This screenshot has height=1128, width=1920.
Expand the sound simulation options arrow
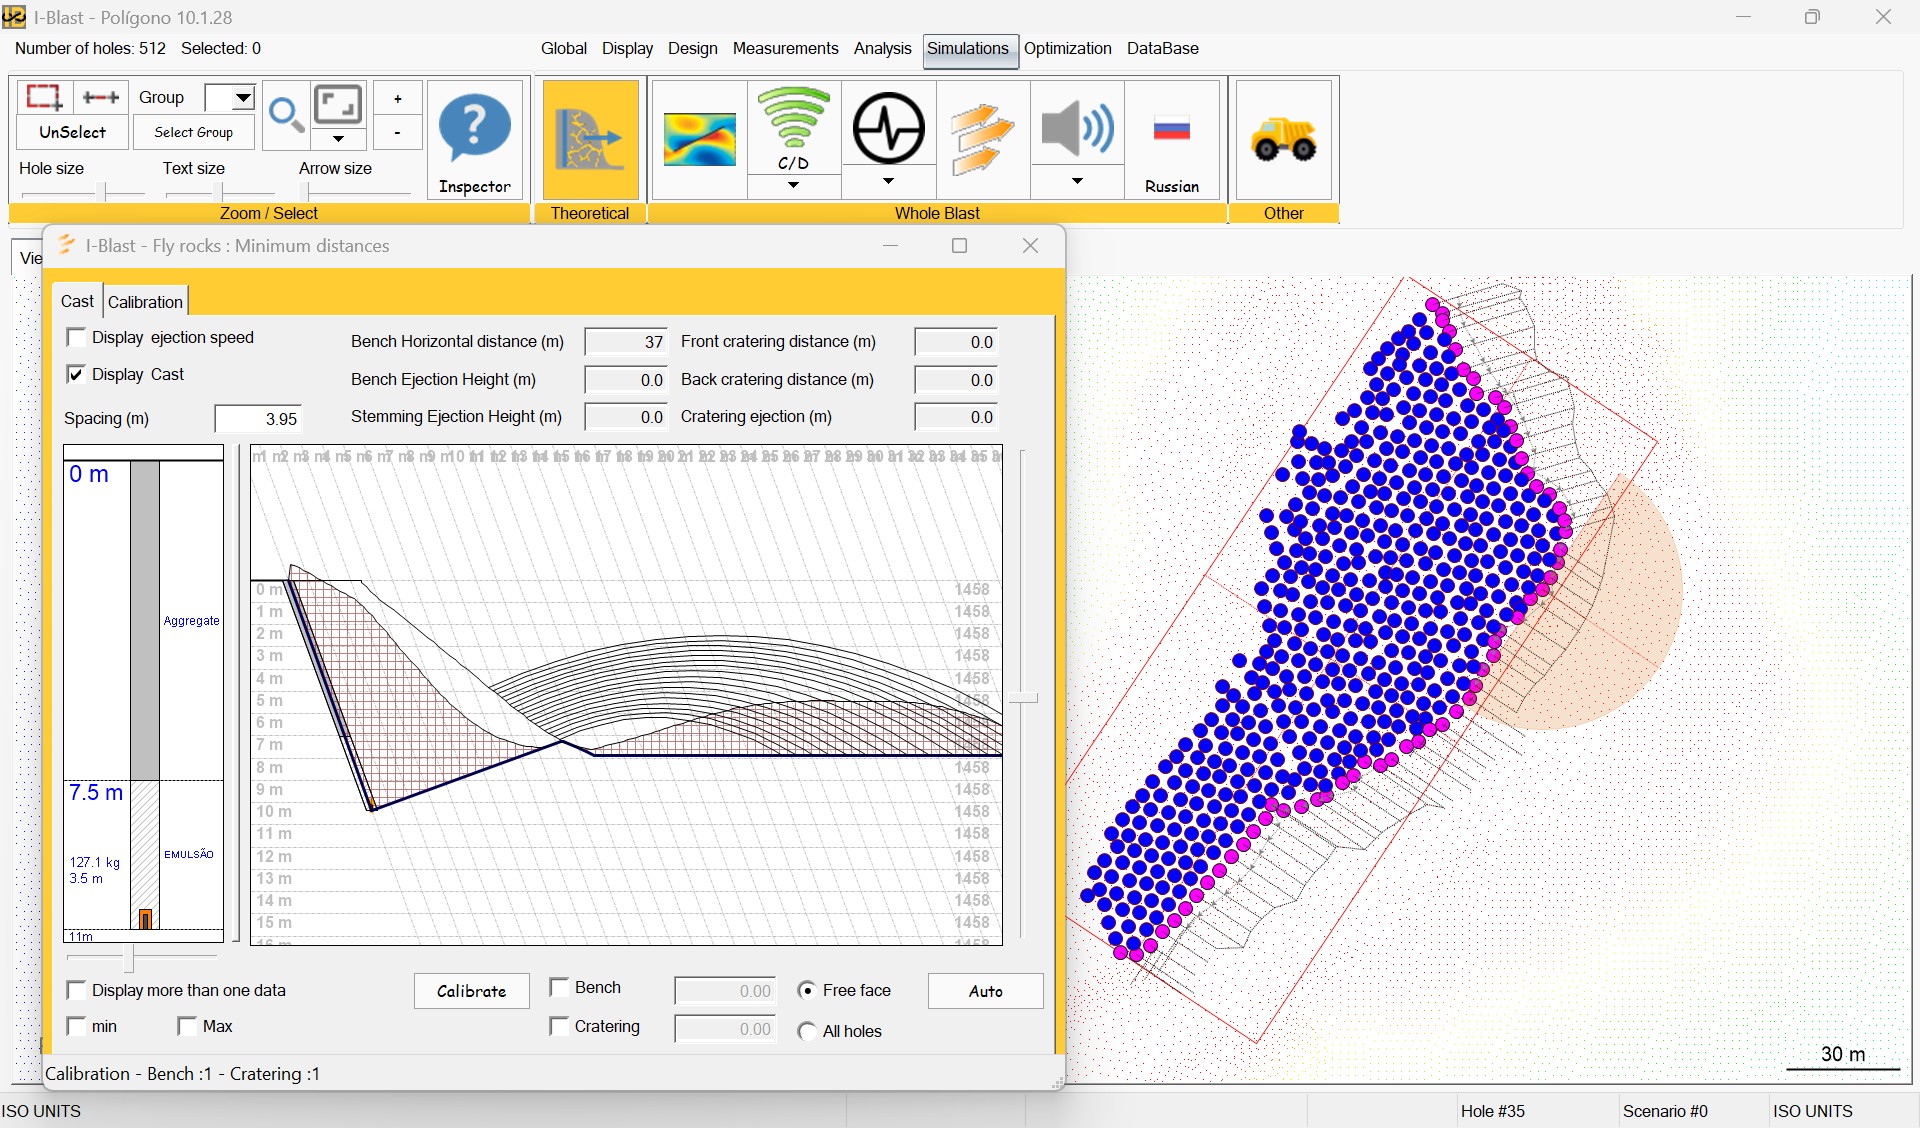(x=1077, y=182)
